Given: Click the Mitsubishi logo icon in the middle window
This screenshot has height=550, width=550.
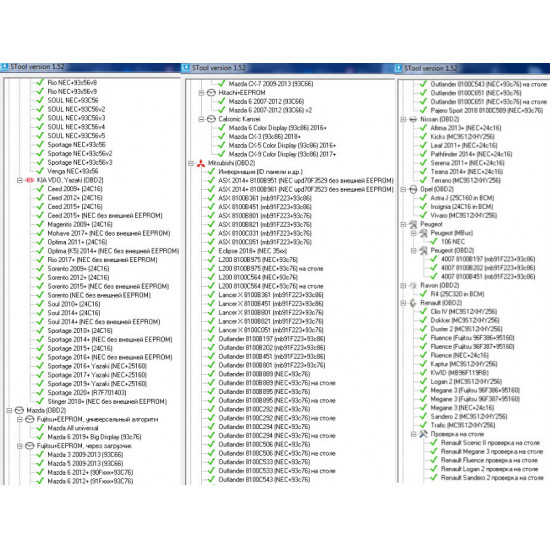Looking at the screenshot, I should pyautogui.click(x=201, y=163).
